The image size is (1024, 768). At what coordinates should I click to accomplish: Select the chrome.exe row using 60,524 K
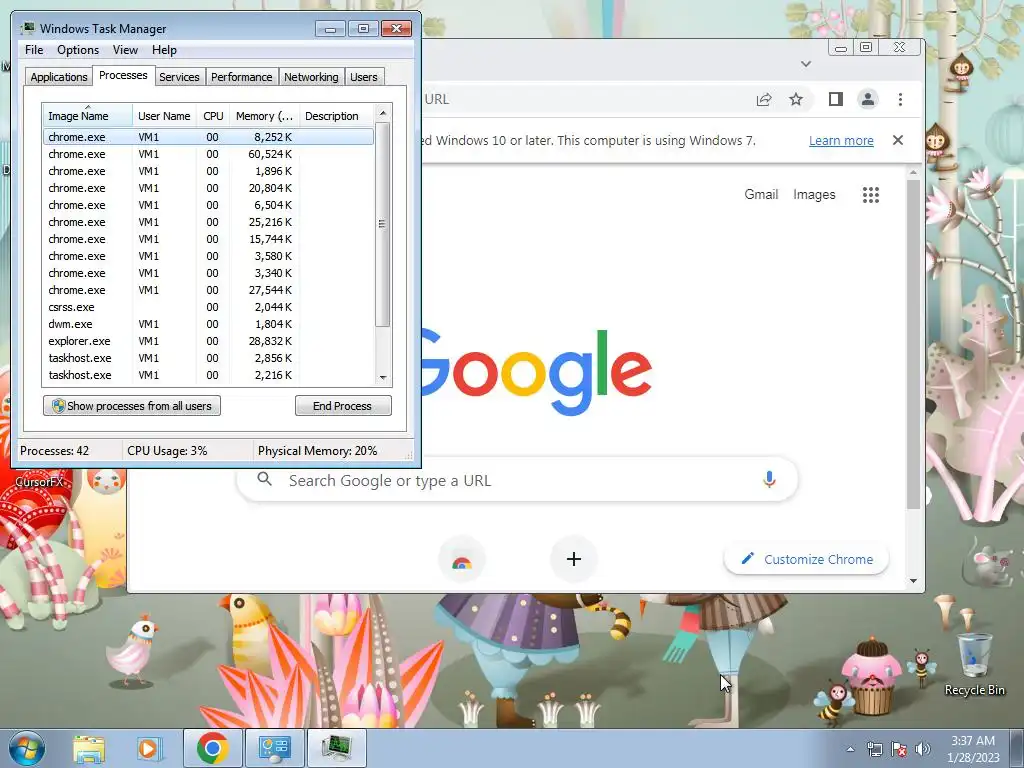[209, 154]
